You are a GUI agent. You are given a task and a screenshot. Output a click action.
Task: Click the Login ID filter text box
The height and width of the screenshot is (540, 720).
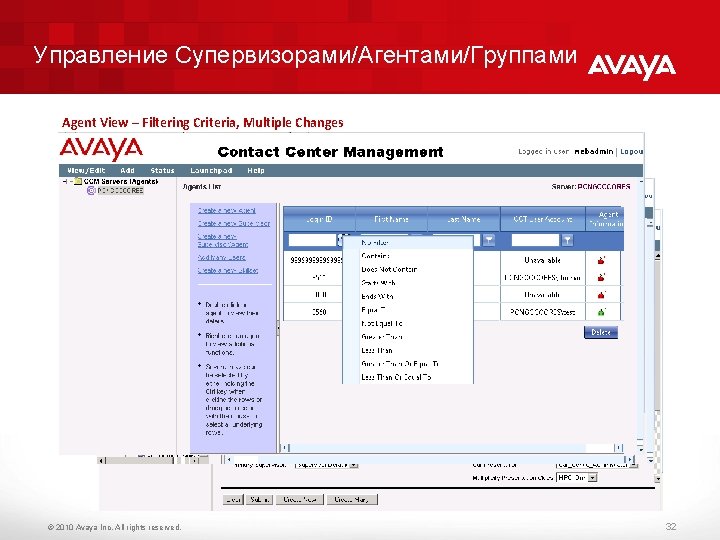coord(312,240)
